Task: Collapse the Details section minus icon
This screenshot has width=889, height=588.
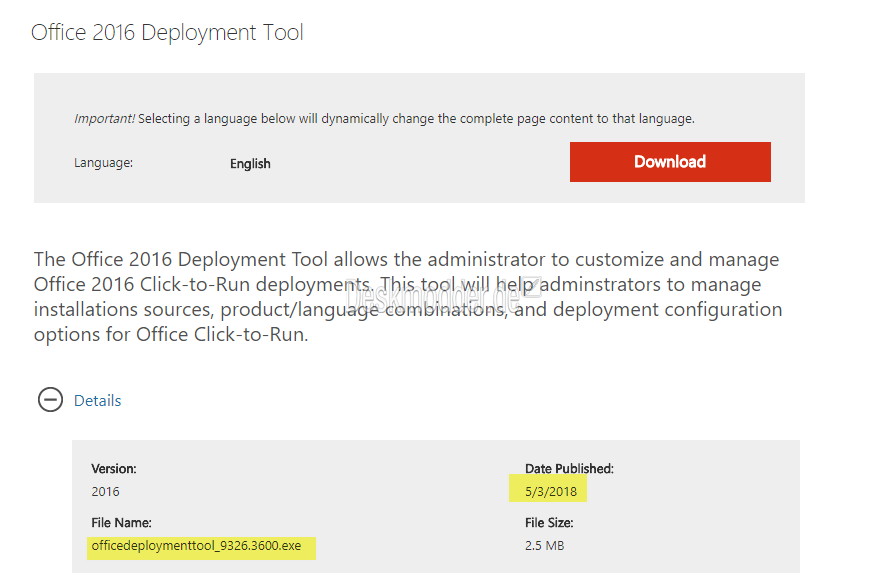Action: point(50,400)
